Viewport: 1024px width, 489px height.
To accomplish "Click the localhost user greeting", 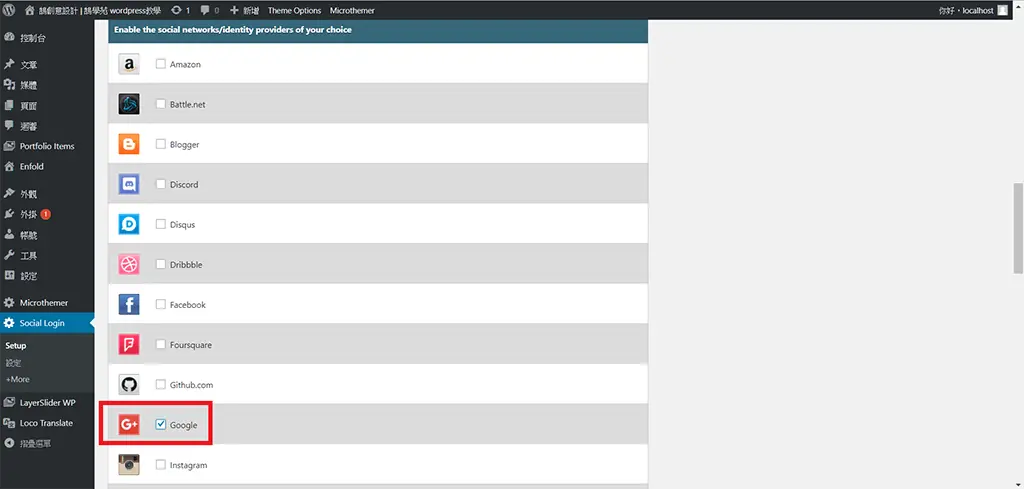I will click(966, 10).
